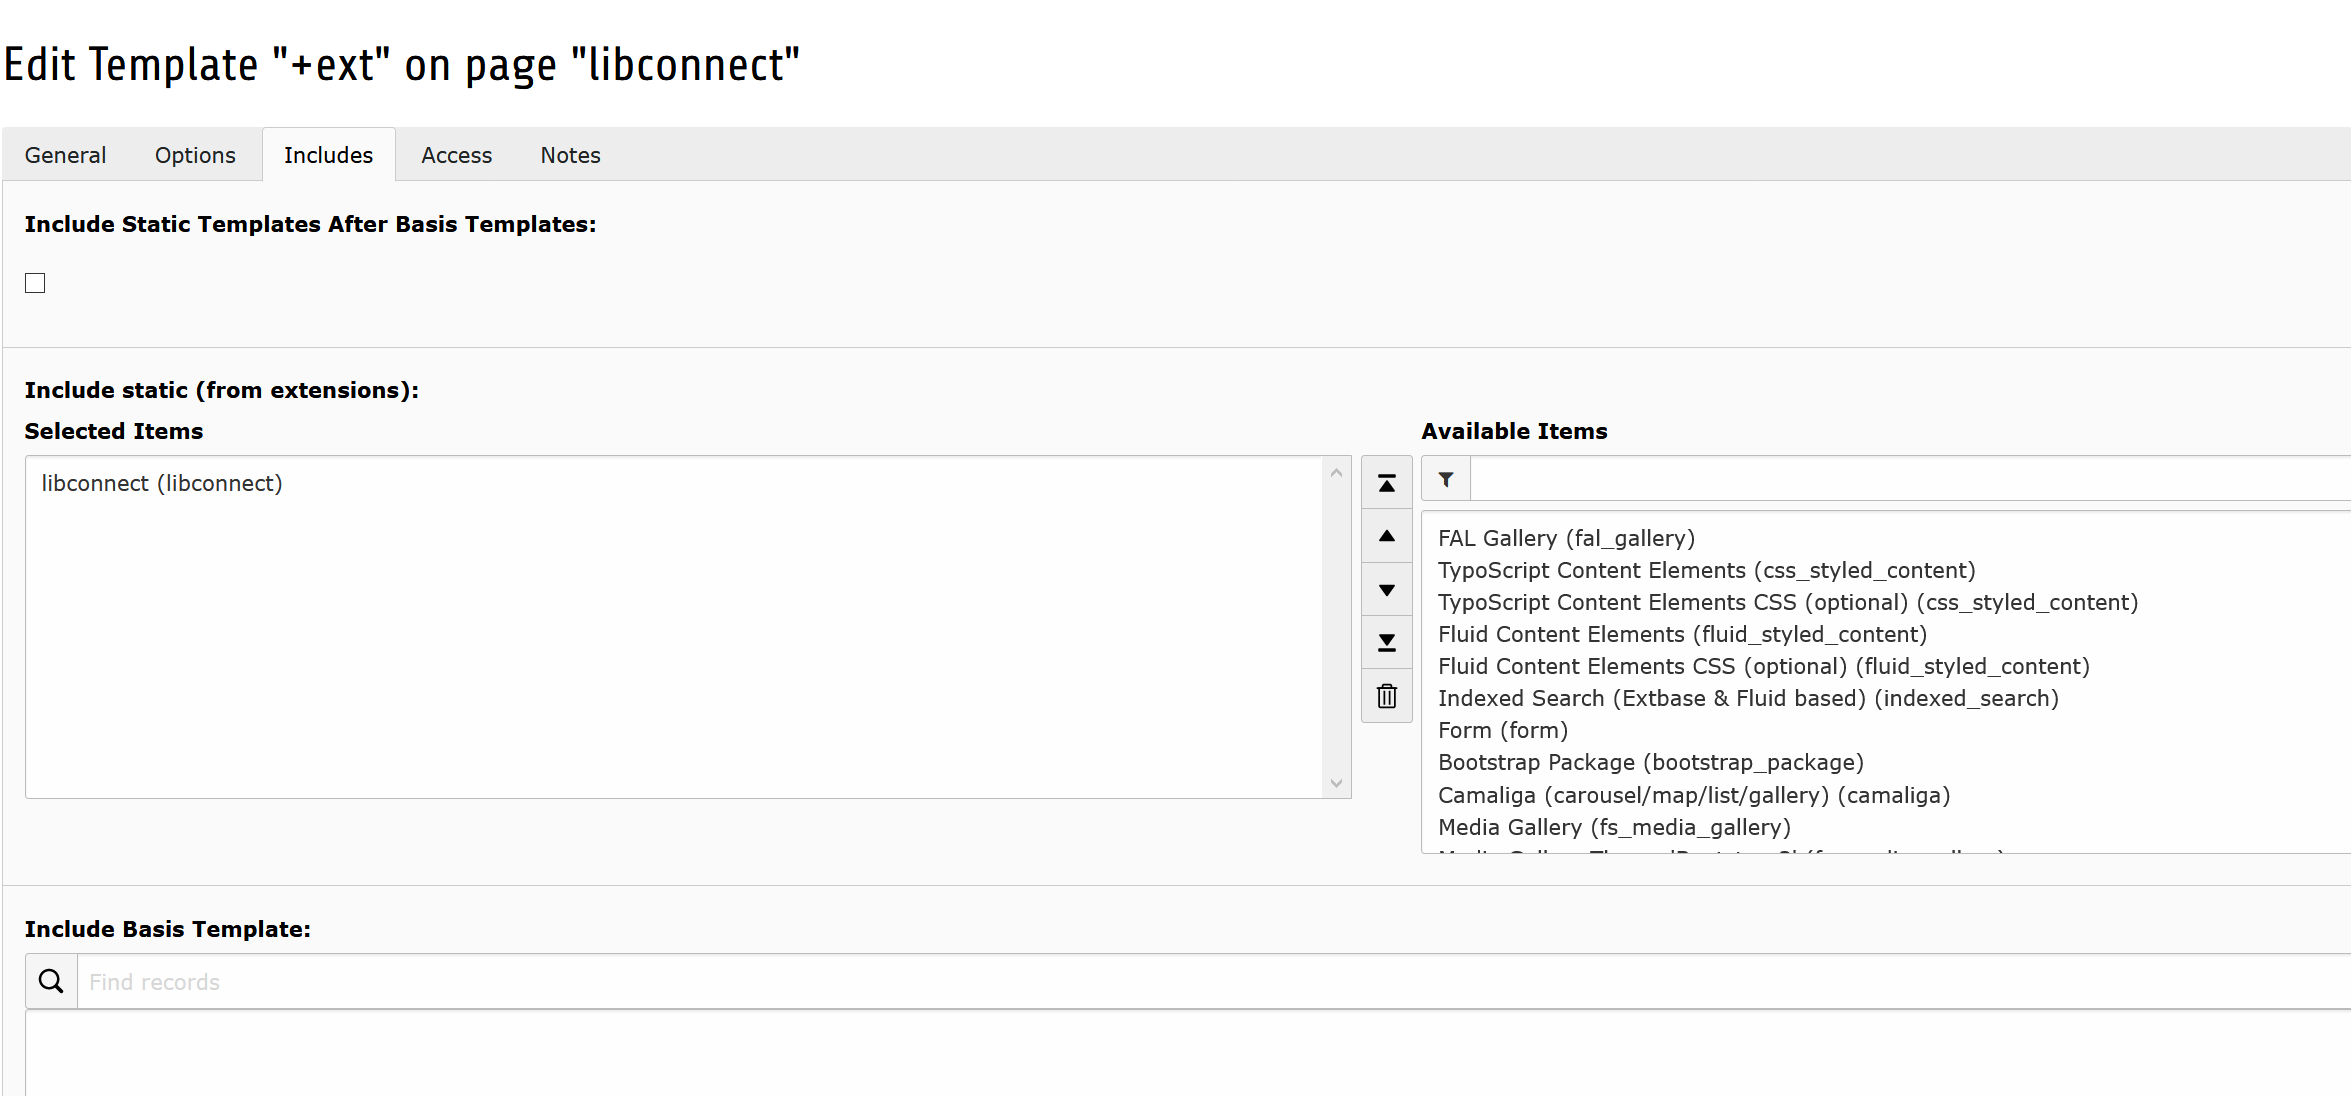This screenshot has width=2351, height=1096.
Task: Move selected item to the top
Action: (1386, 481)
